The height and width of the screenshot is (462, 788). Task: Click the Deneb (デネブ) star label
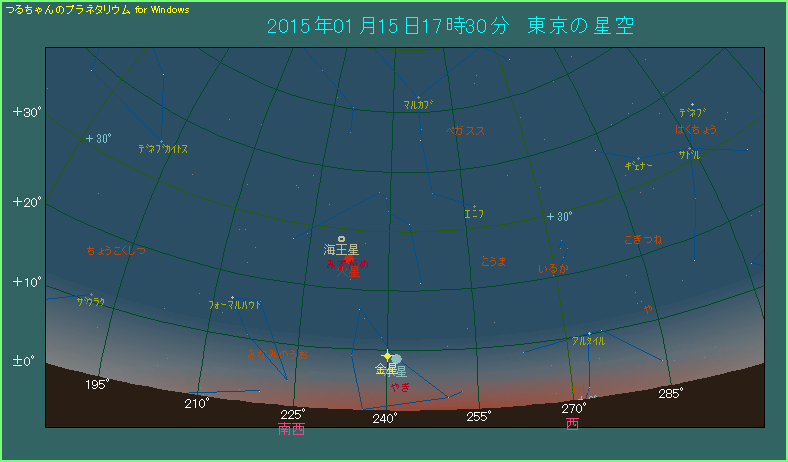pyautogui.click(x=692, y=113)
